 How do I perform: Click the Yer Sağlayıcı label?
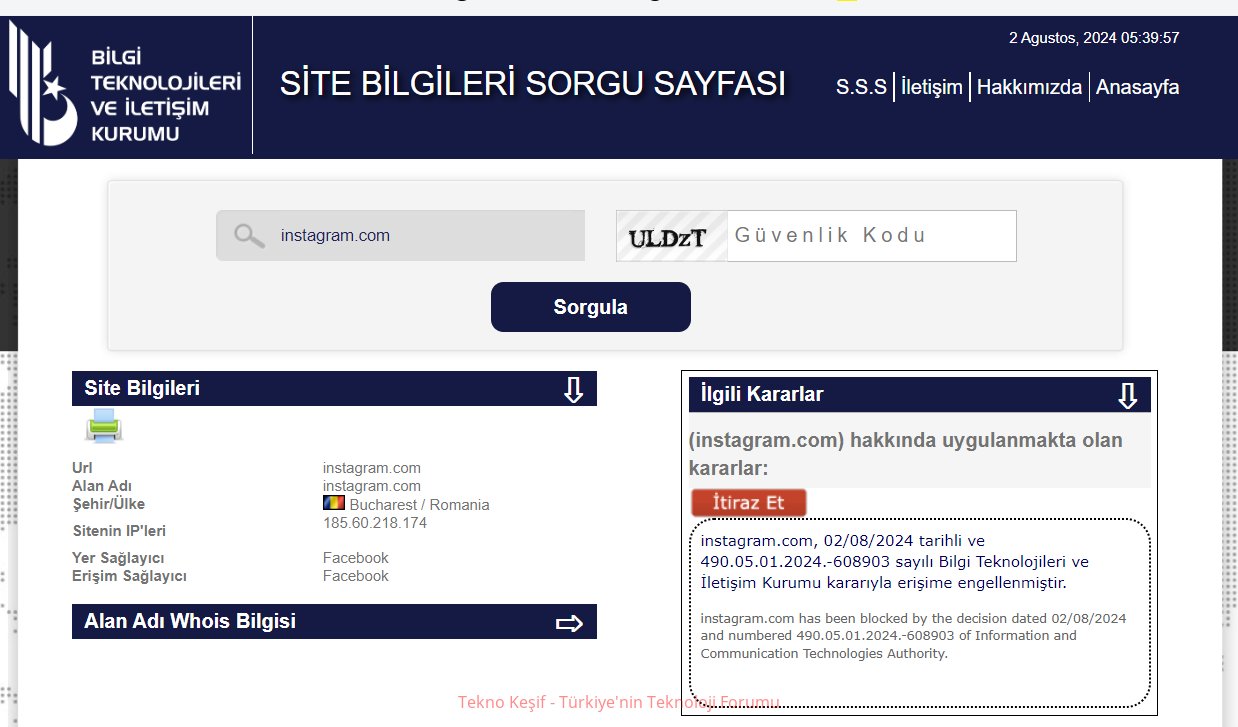tap(118, 558)
